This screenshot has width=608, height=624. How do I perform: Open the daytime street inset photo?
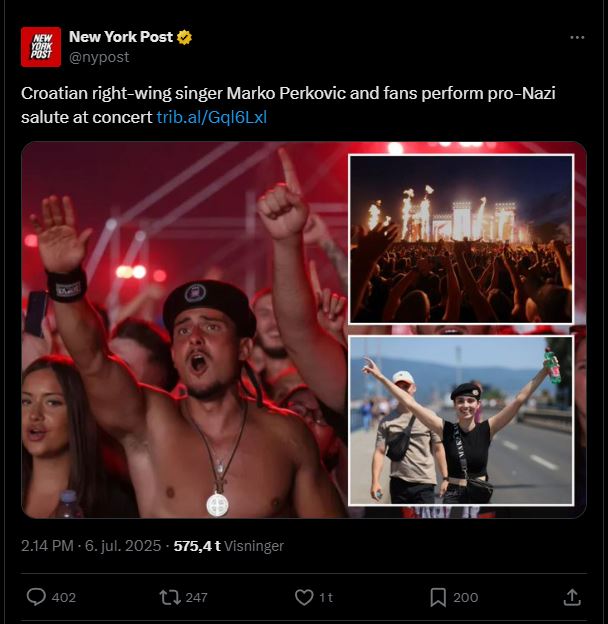[x=461, y=421]
